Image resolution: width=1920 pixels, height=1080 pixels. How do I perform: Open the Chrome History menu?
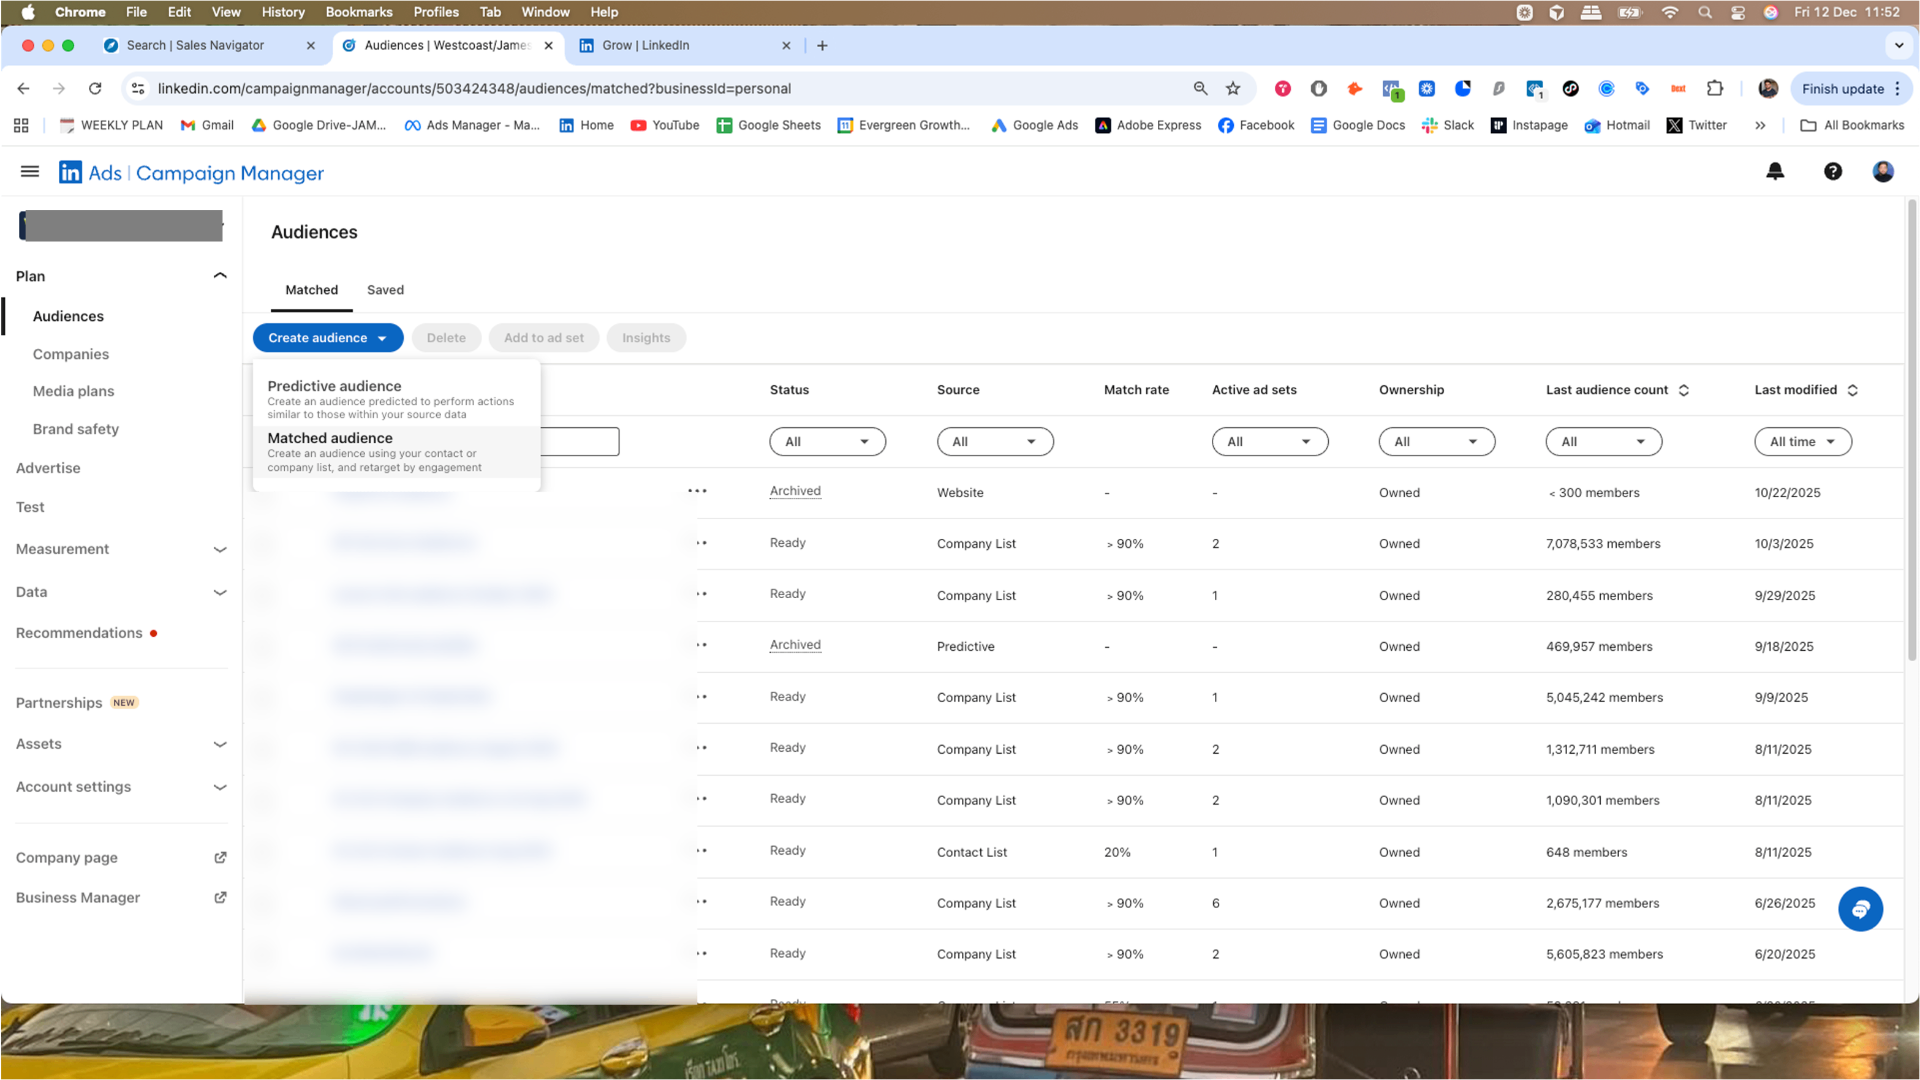(x=282, y=12)
